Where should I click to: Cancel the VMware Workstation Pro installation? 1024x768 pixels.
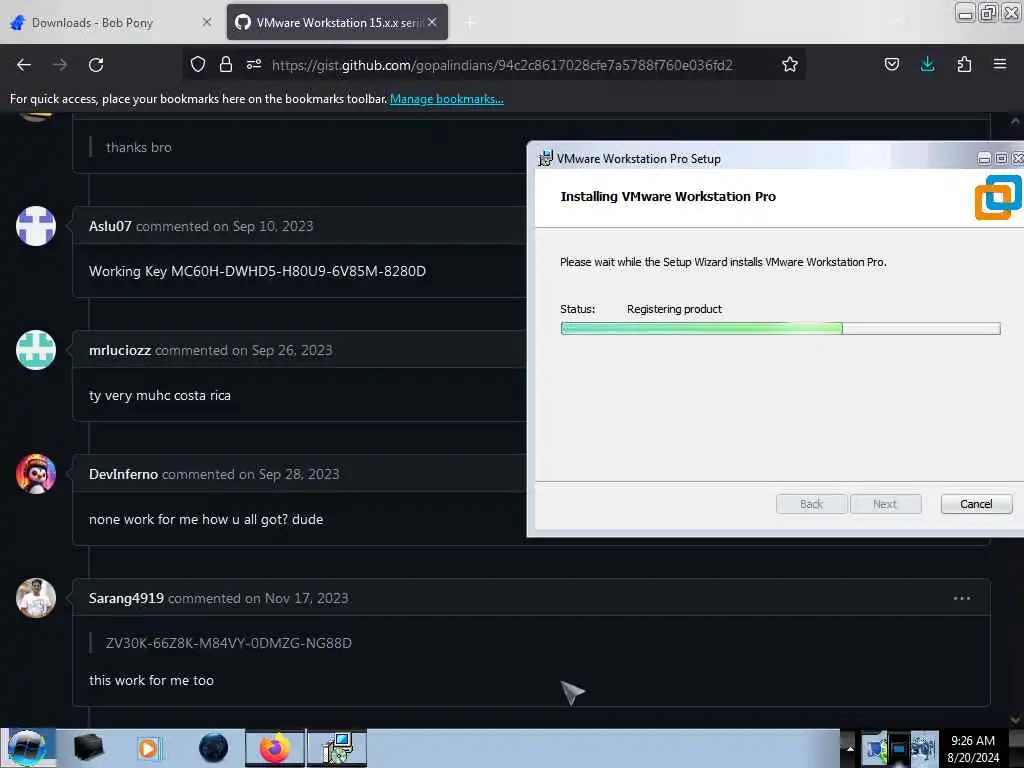(976, 504)
